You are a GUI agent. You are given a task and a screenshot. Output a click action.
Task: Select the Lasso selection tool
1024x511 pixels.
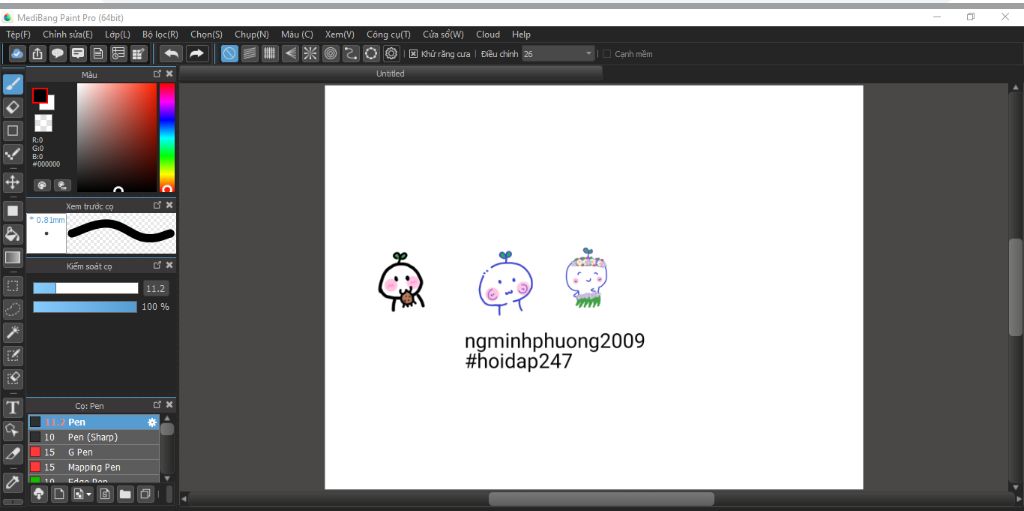point(12,309)
